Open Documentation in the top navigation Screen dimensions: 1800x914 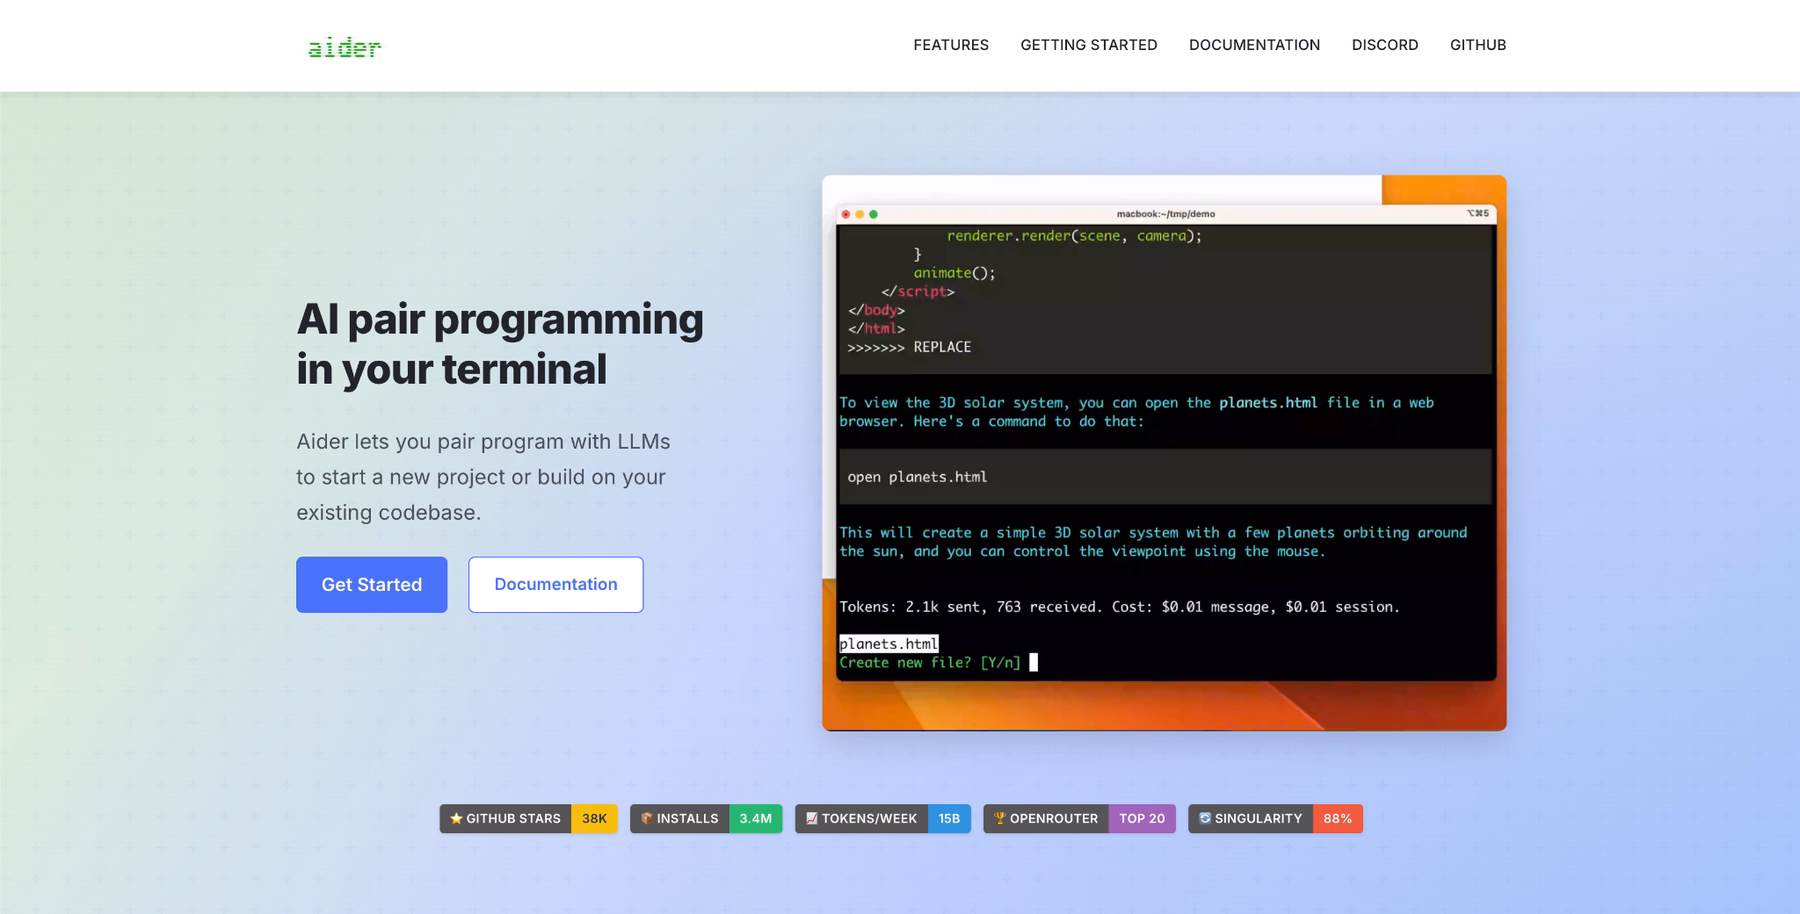[x=1254, y=45]
